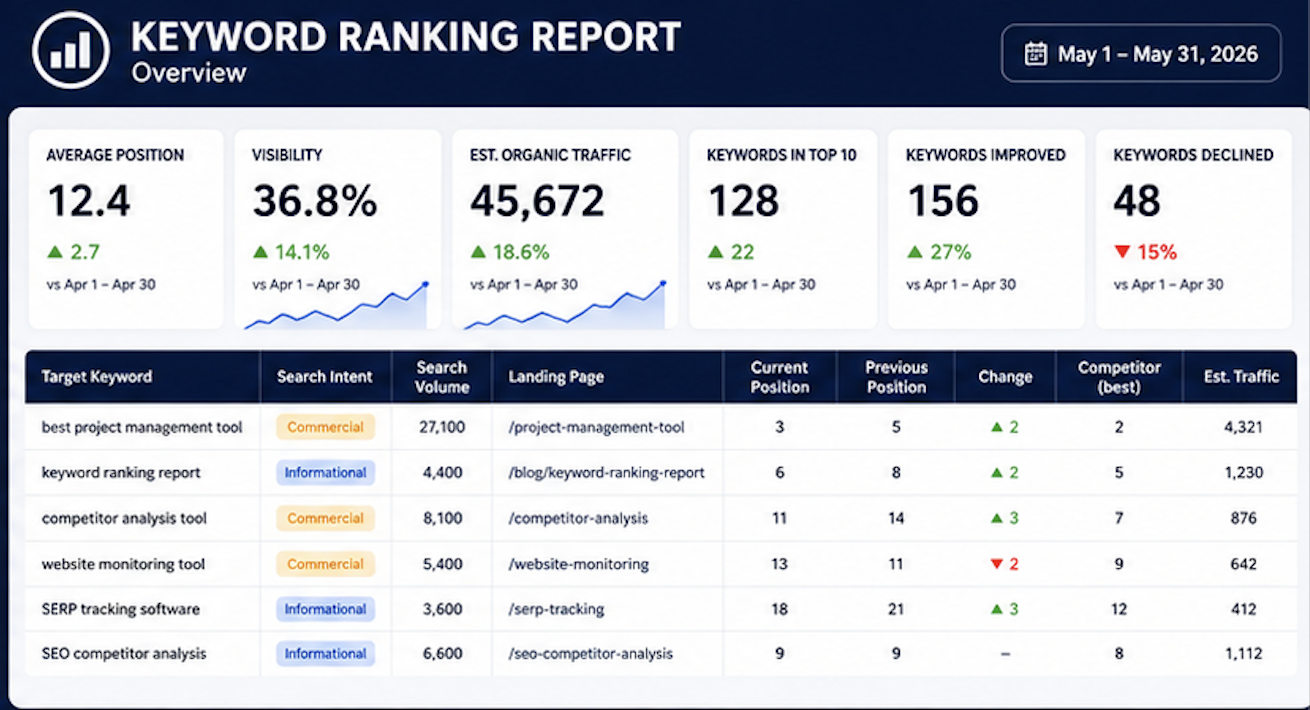Open landing page /seo-competitor-analysis
1310x710 pixels.
coord(591,654)
